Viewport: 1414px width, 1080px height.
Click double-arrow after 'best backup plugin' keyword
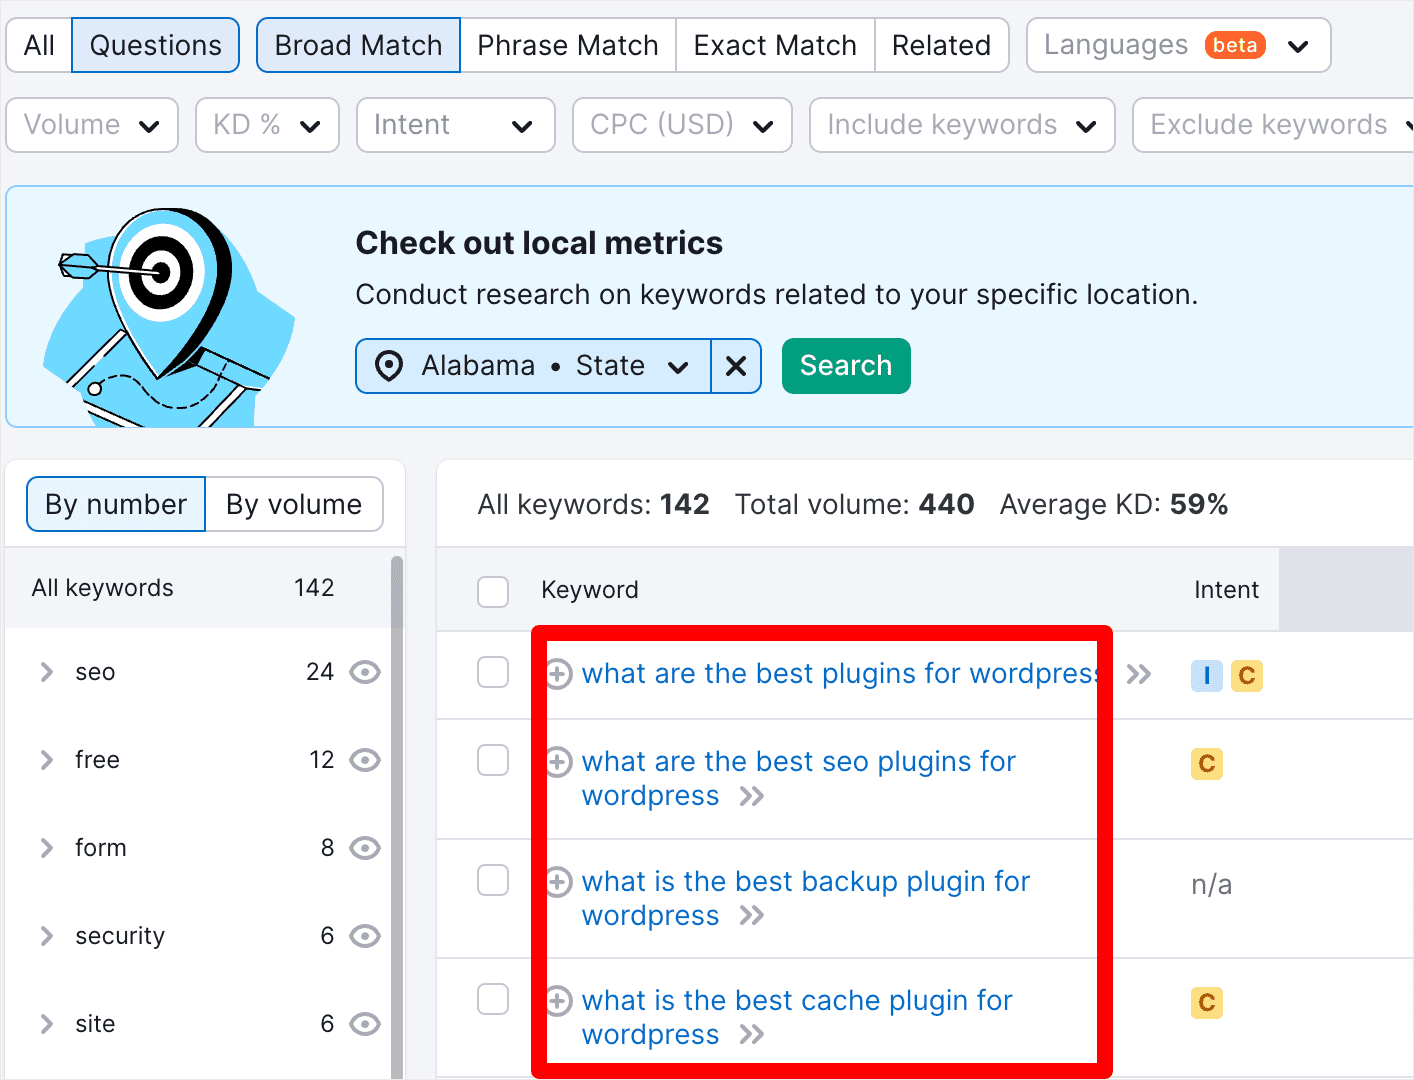tap(752, 915)
